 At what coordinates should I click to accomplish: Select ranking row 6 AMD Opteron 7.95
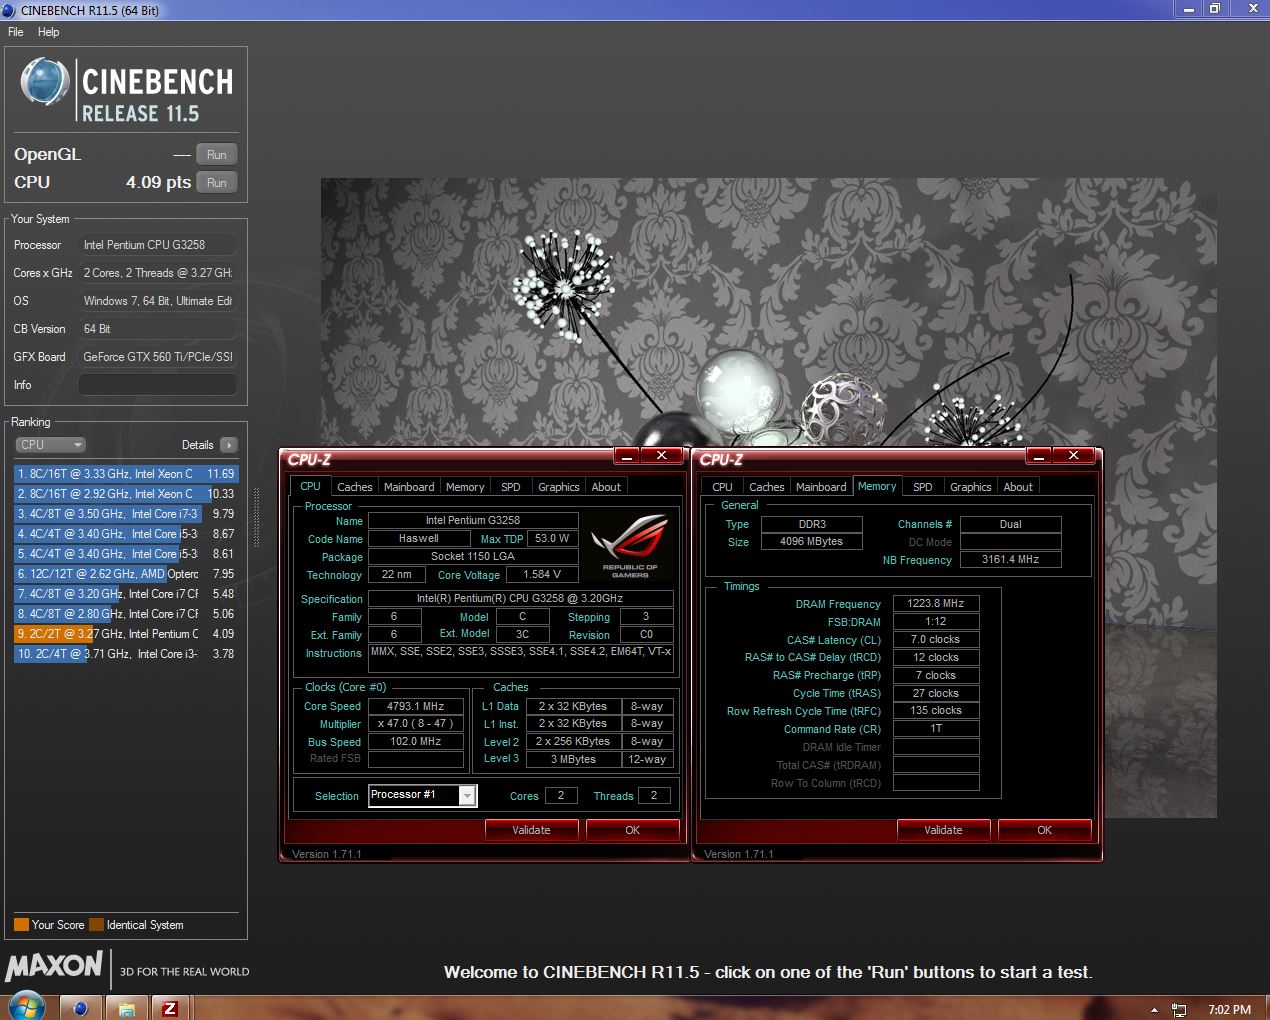pos(126,574)
